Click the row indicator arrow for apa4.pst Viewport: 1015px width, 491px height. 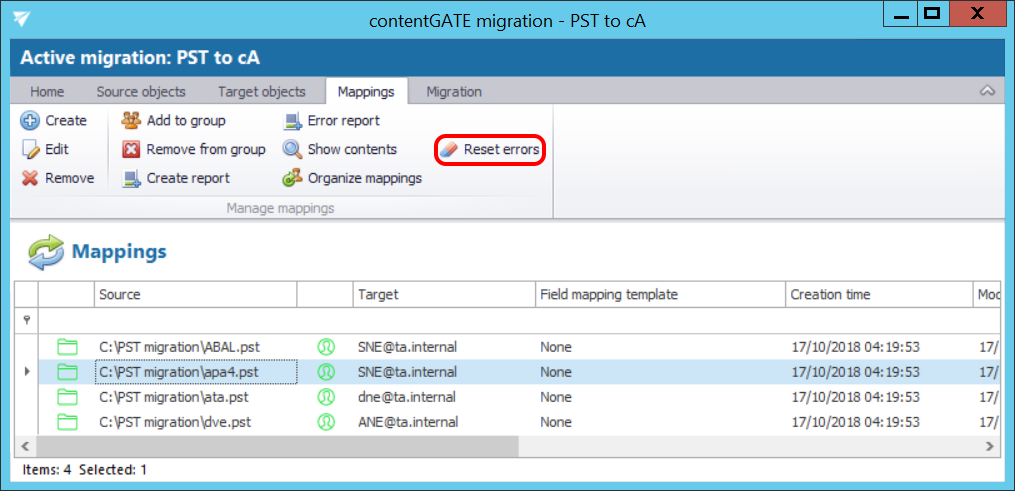coord(26,372)
